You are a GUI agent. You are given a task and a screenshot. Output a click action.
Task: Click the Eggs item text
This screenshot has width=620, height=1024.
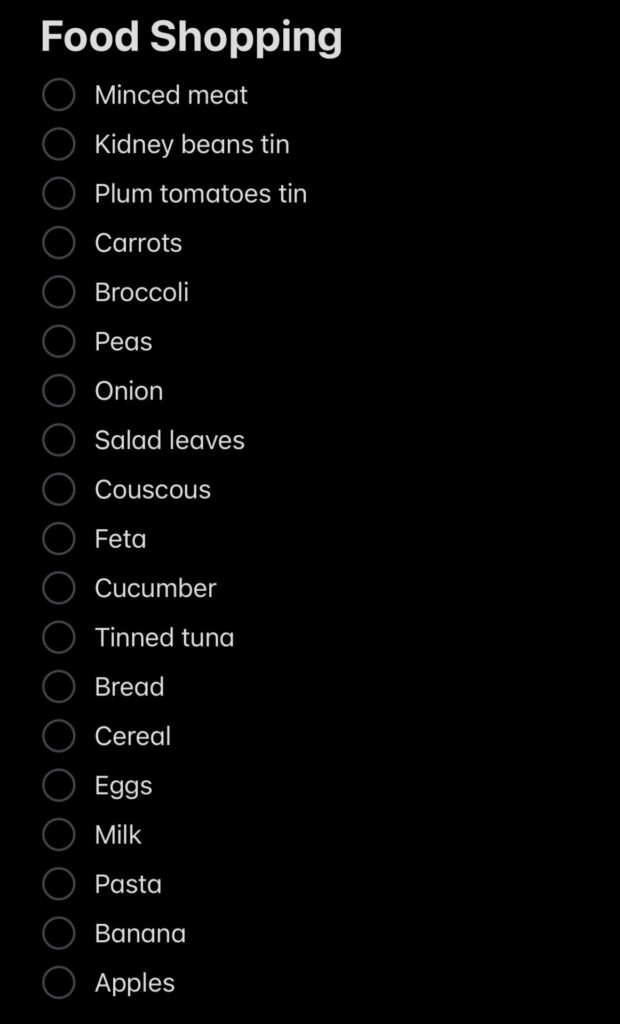pos(123,786)
